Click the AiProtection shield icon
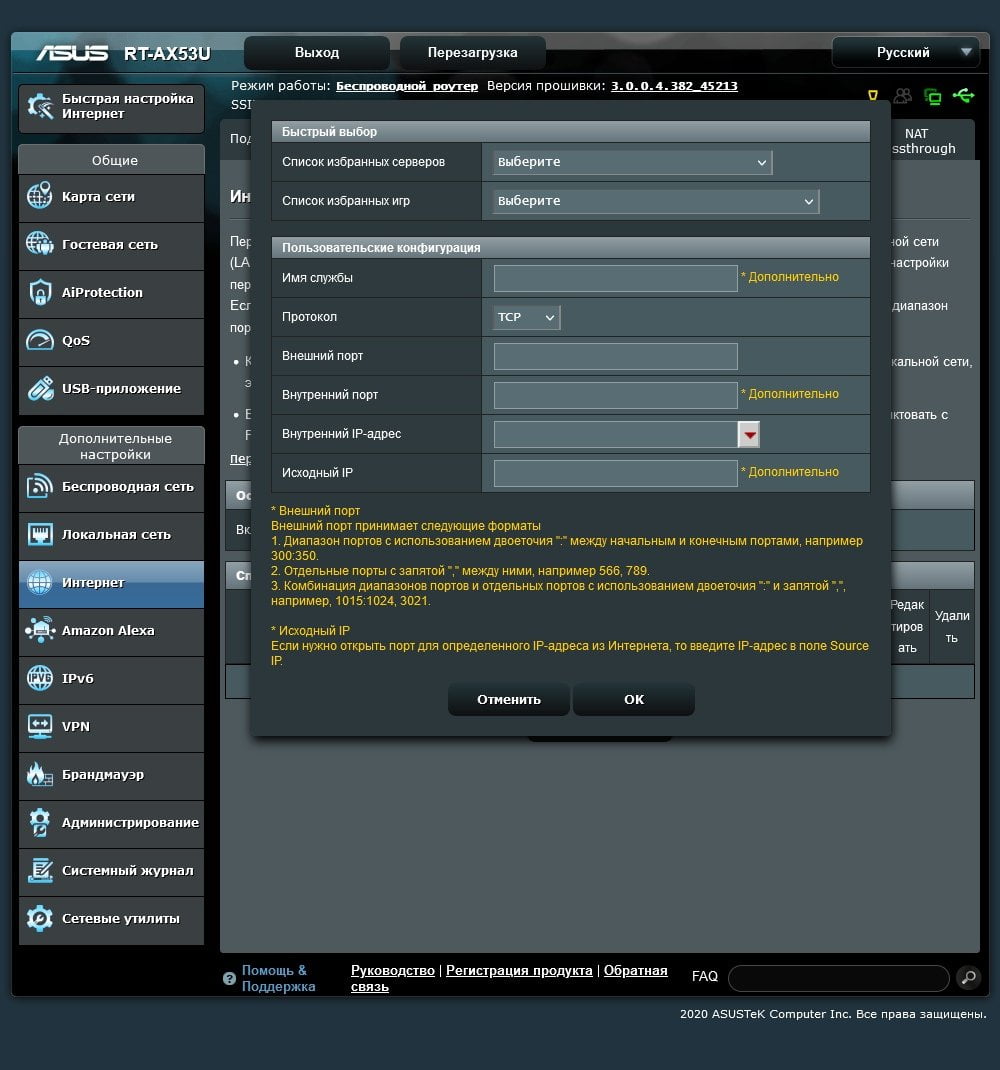Screen dimensions: 1000x1070 coord(40,292)
